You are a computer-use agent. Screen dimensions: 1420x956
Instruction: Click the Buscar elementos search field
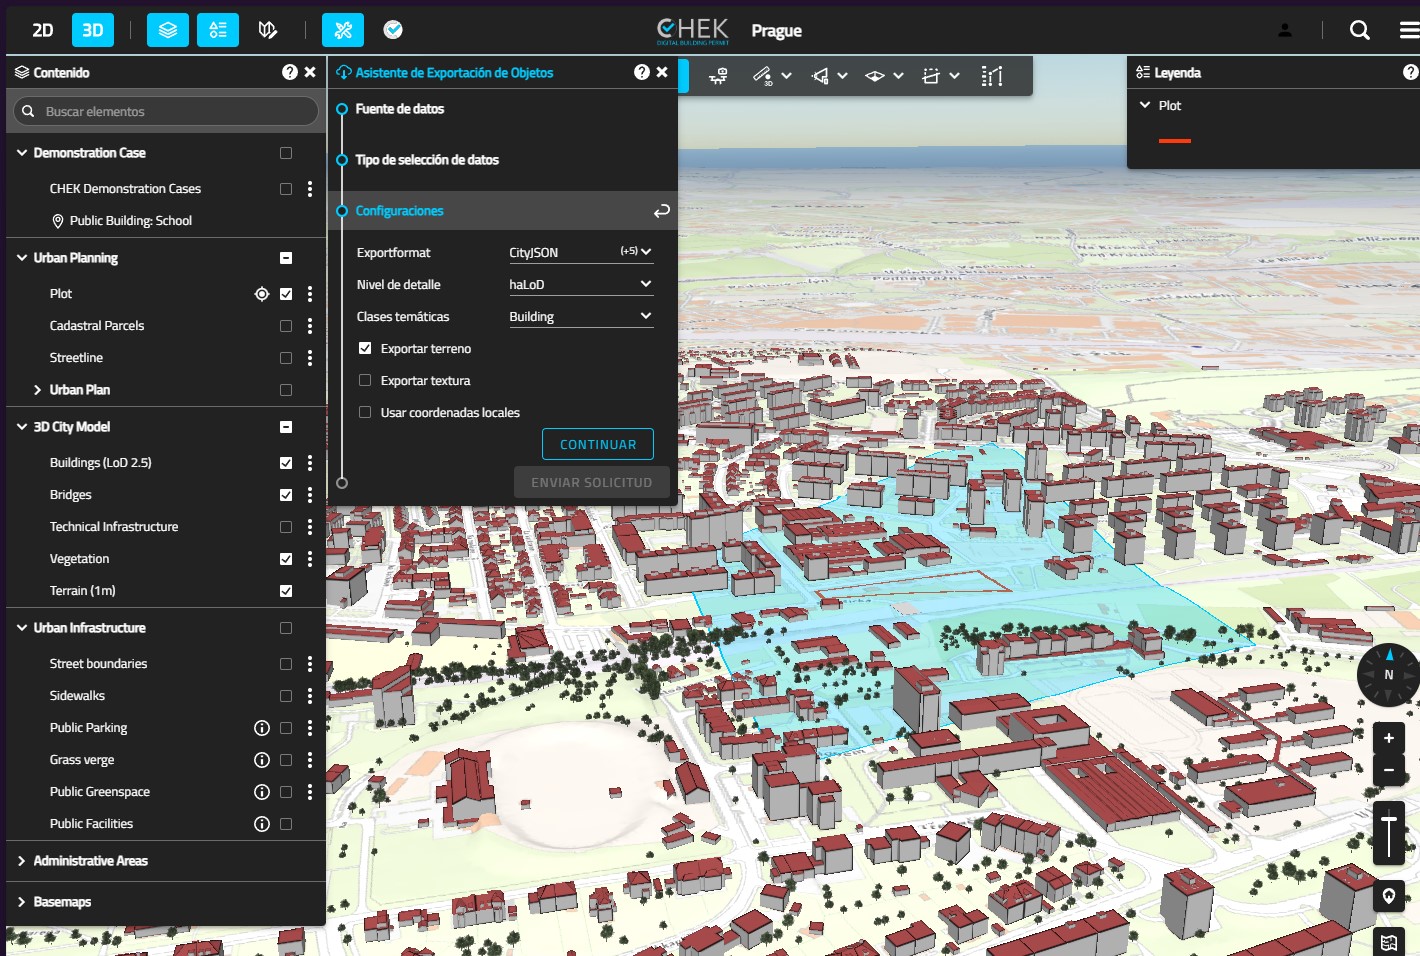pyautogui.click(x=165, y=111)
